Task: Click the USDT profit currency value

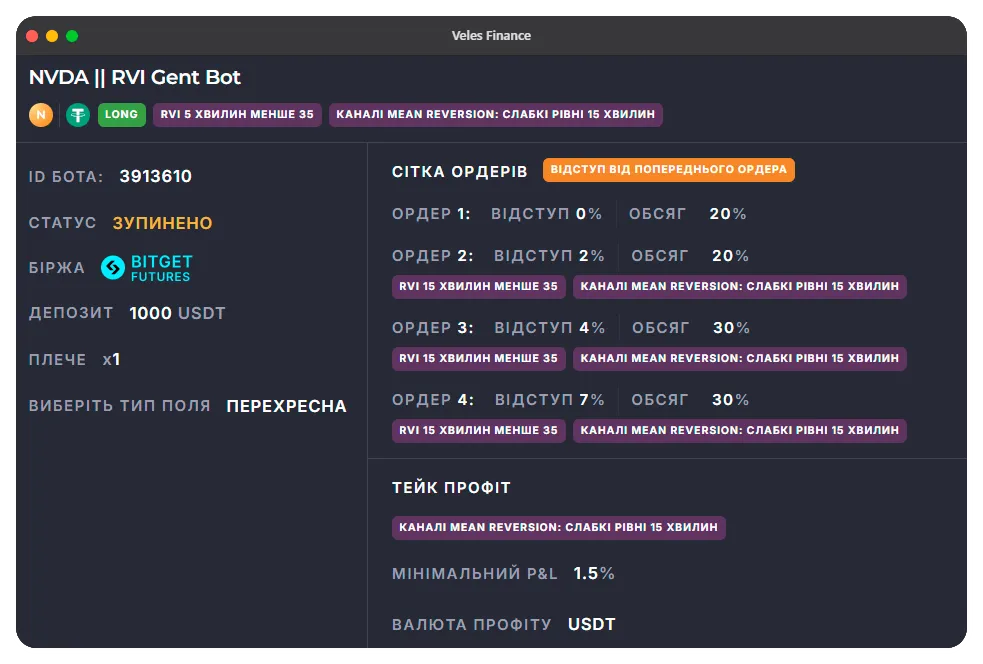Action: [591, 625]
